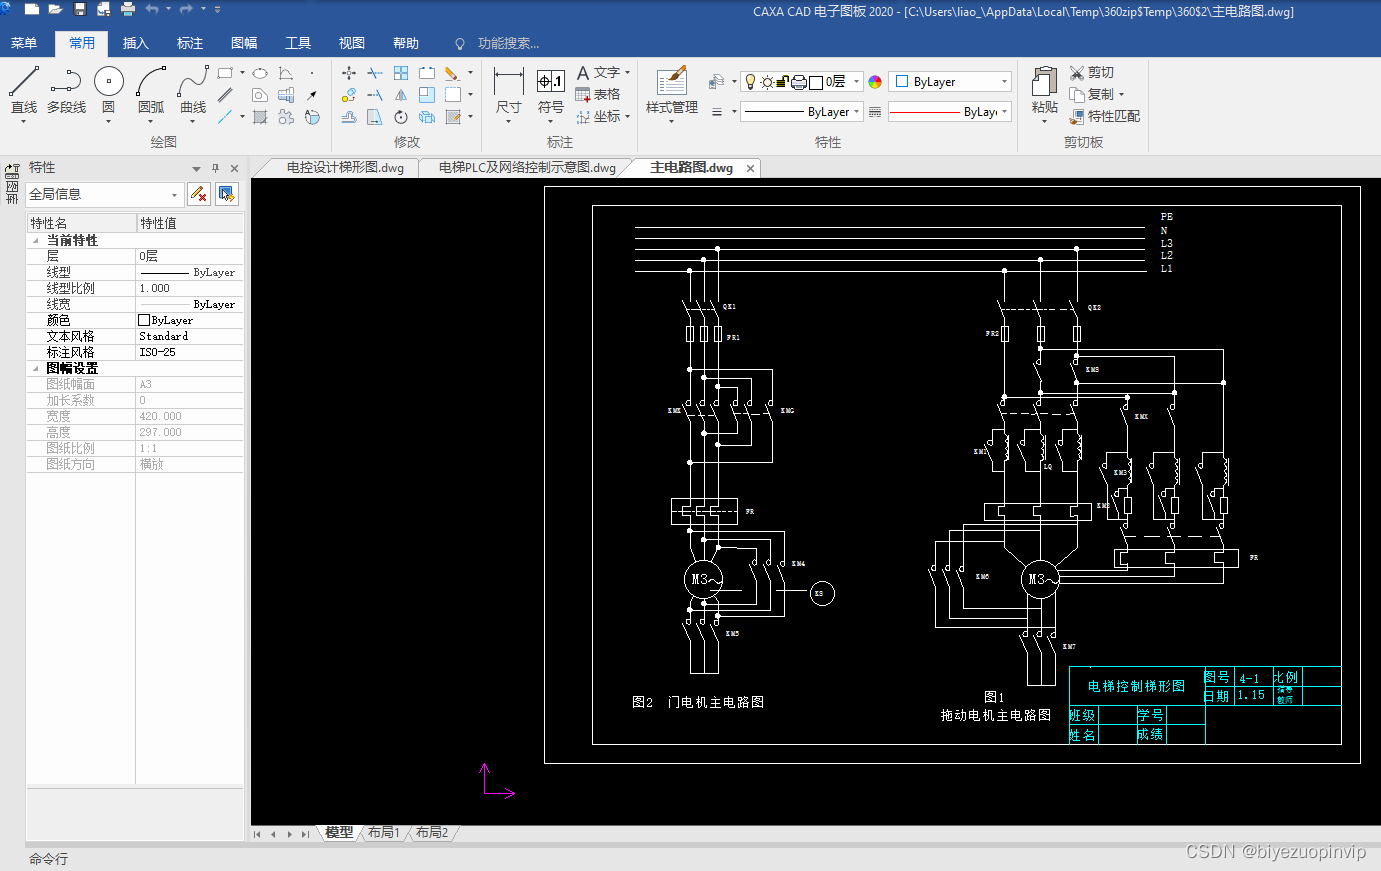This screenshot has width=1381, height=871.
Task: Click the 剪切 cut button
Action: 1091,72
